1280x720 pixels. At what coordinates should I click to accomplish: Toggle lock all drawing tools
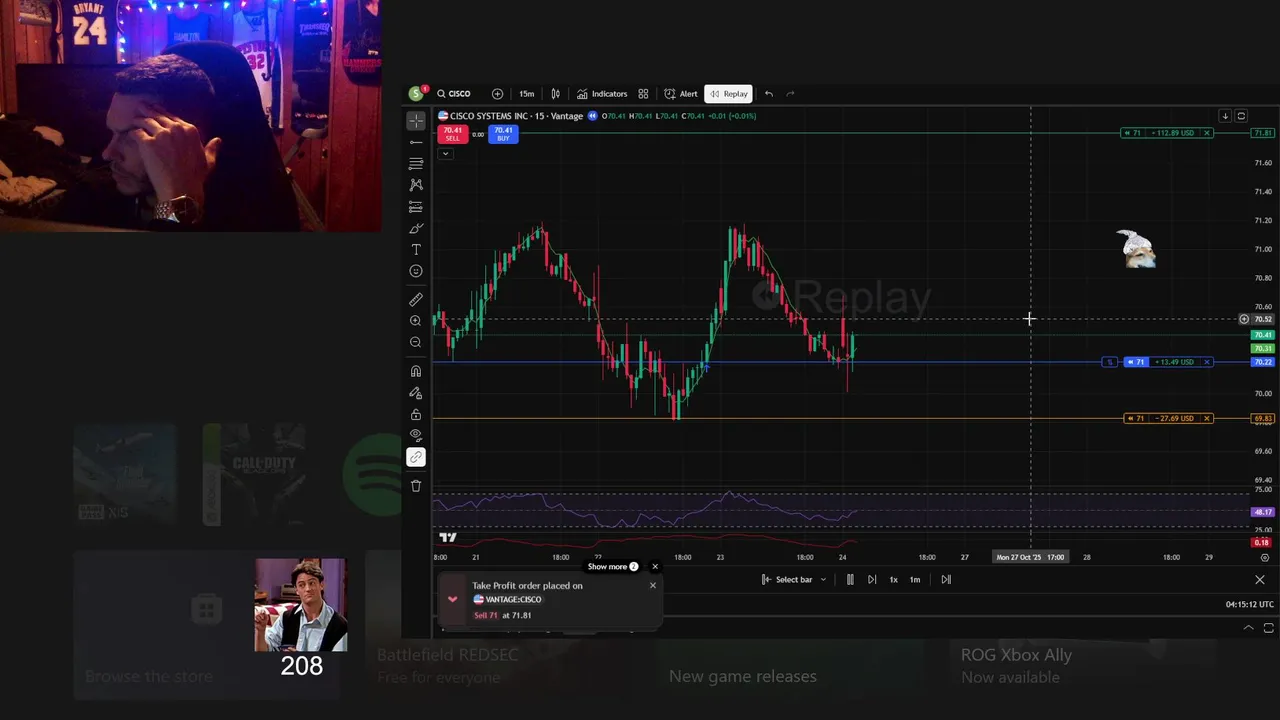coord(416,414)
